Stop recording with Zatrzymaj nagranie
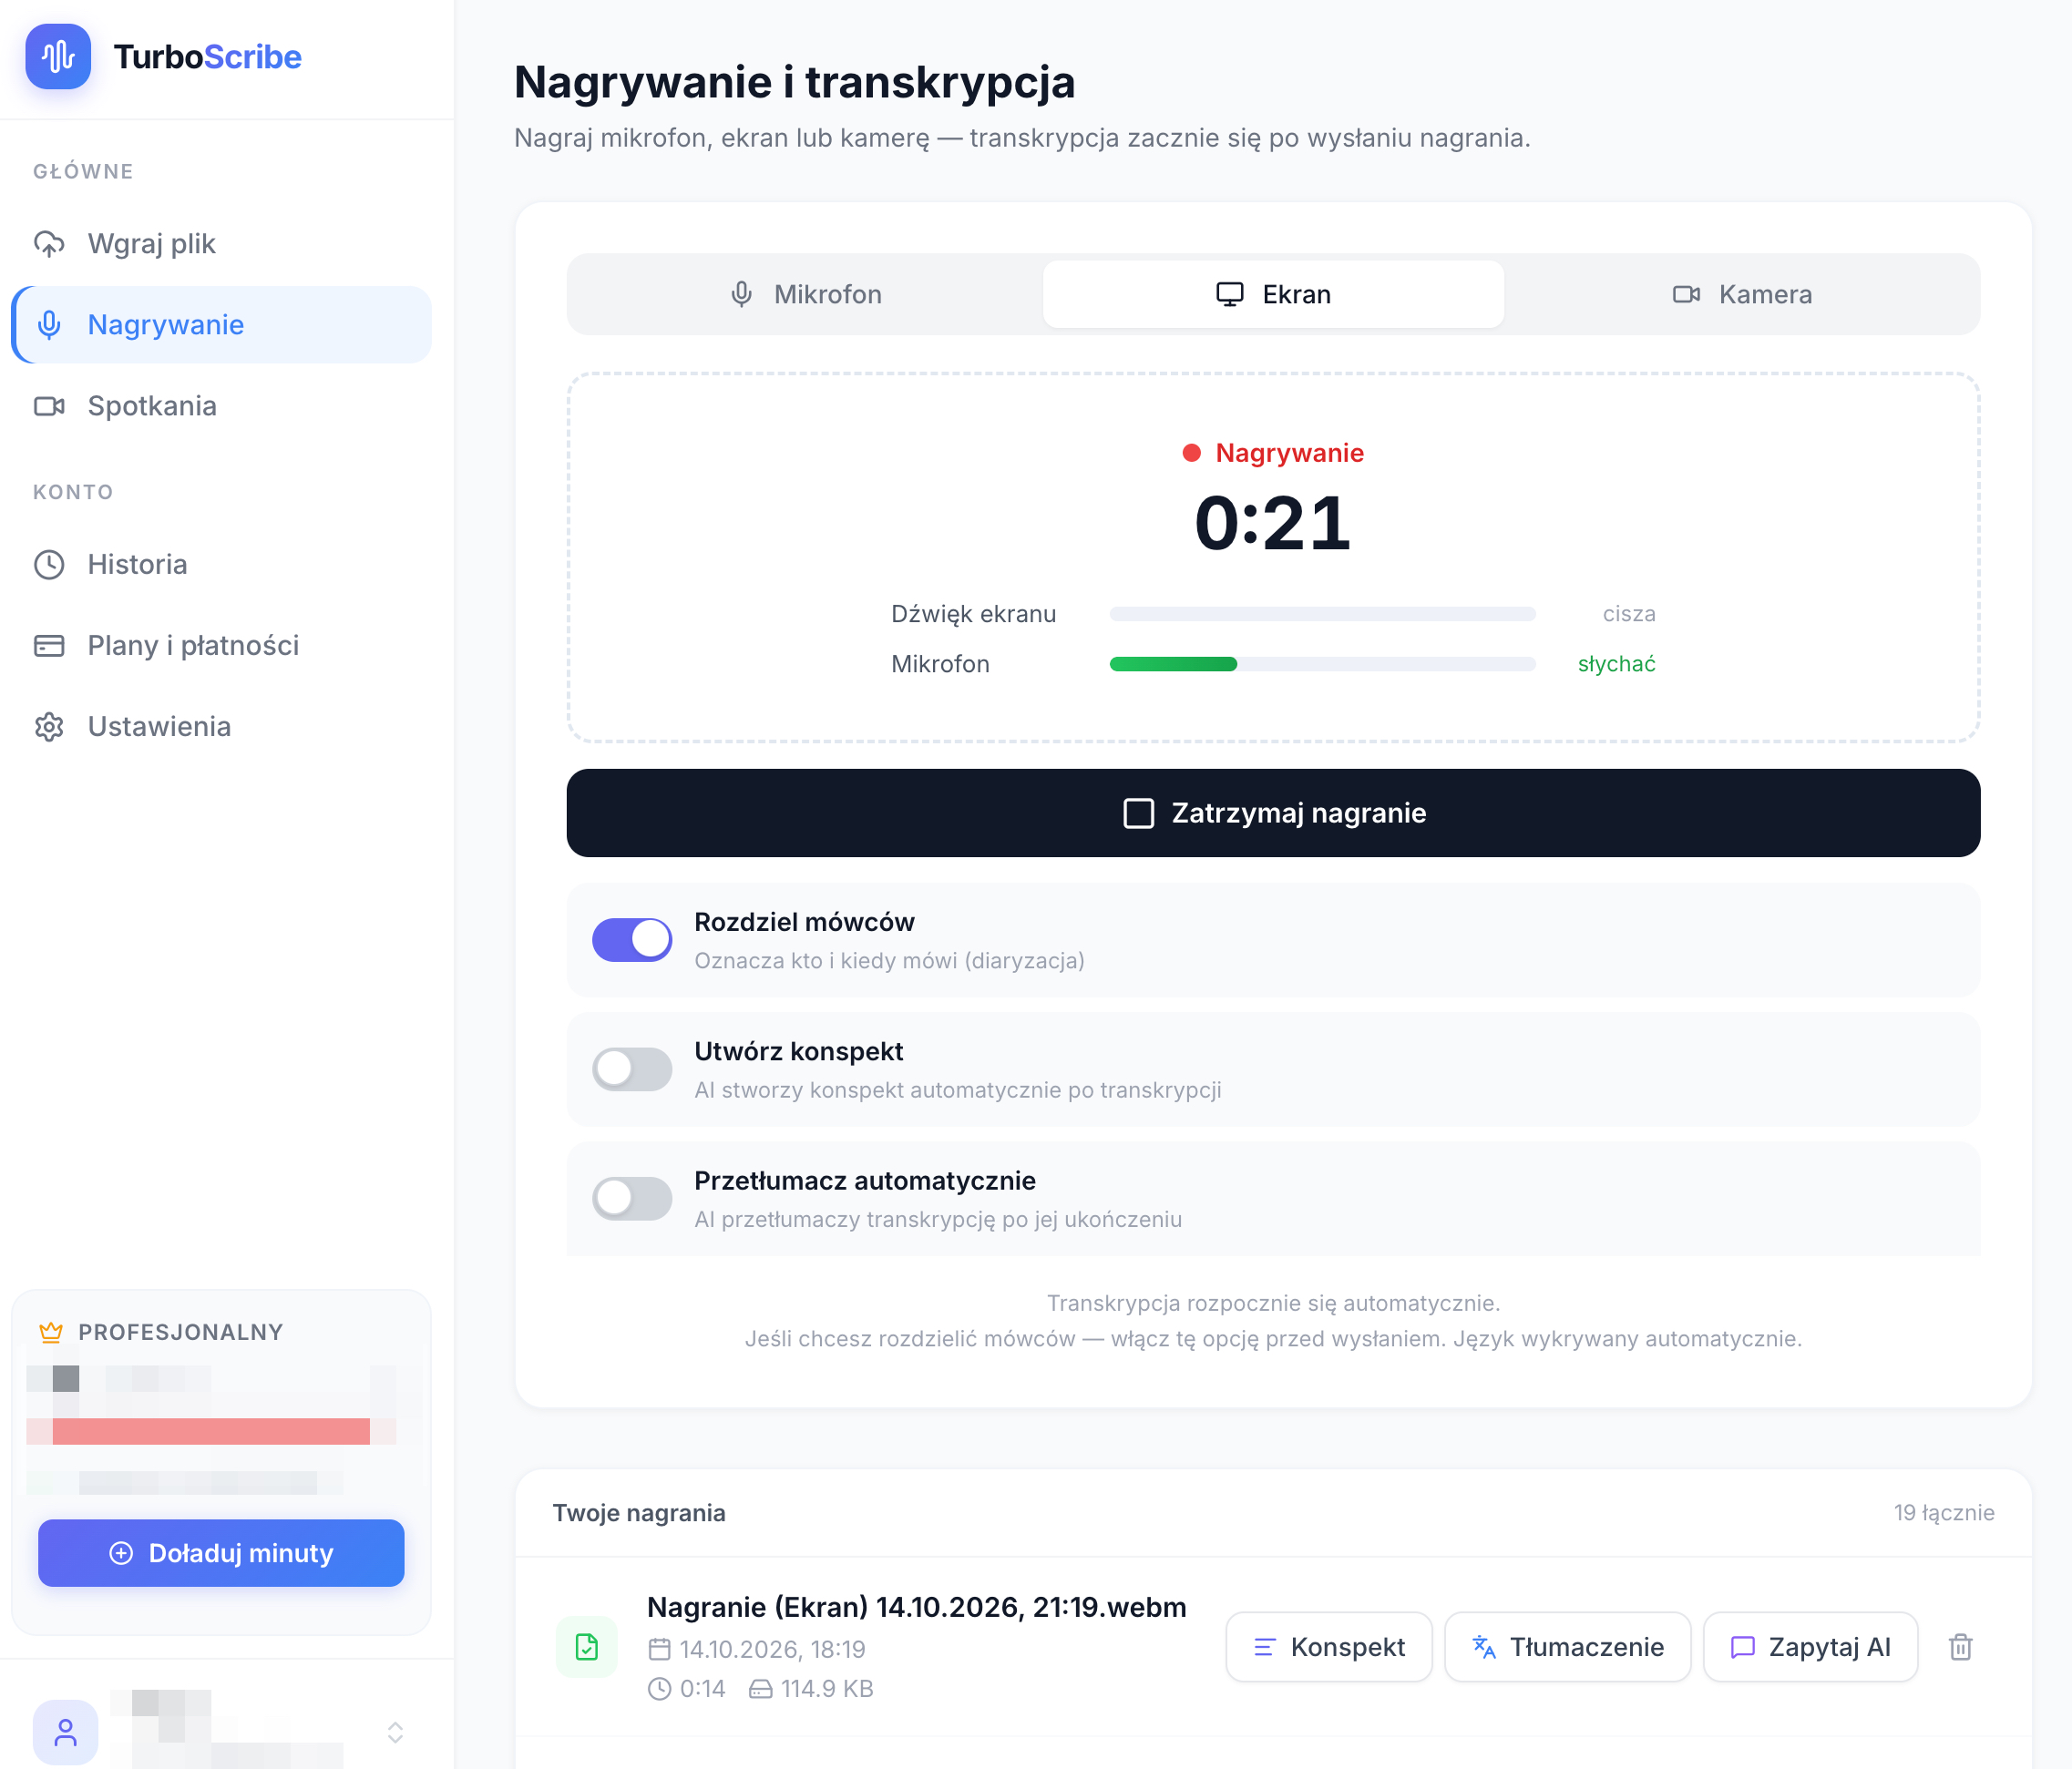 [x=1273, y=813]
